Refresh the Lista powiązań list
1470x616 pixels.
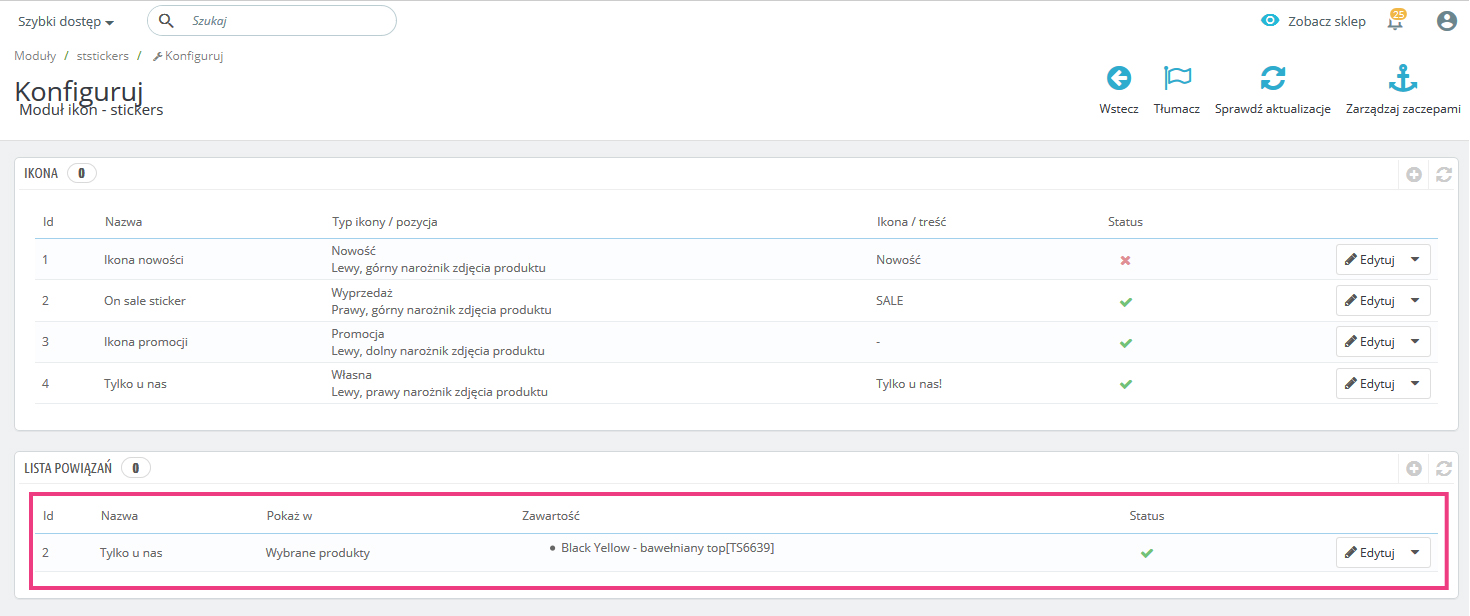tap(1443, 468)
